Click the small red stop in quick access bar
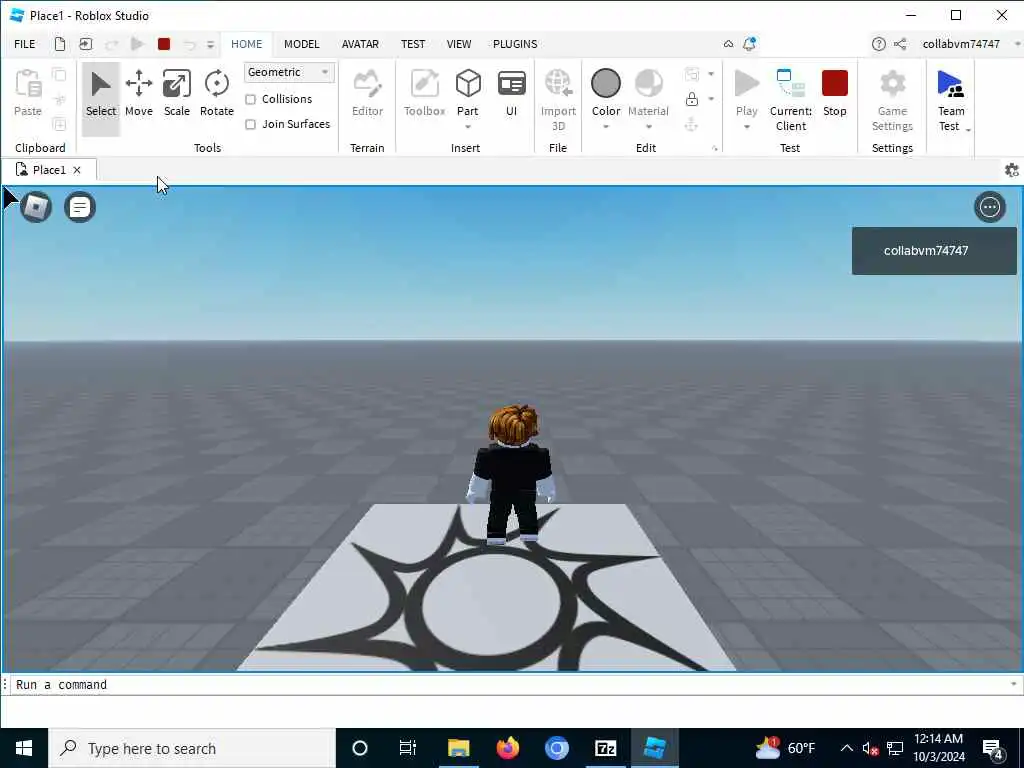Image resolution: width=1024 pixels, height=768 pixels. click(x=164, y=44)
